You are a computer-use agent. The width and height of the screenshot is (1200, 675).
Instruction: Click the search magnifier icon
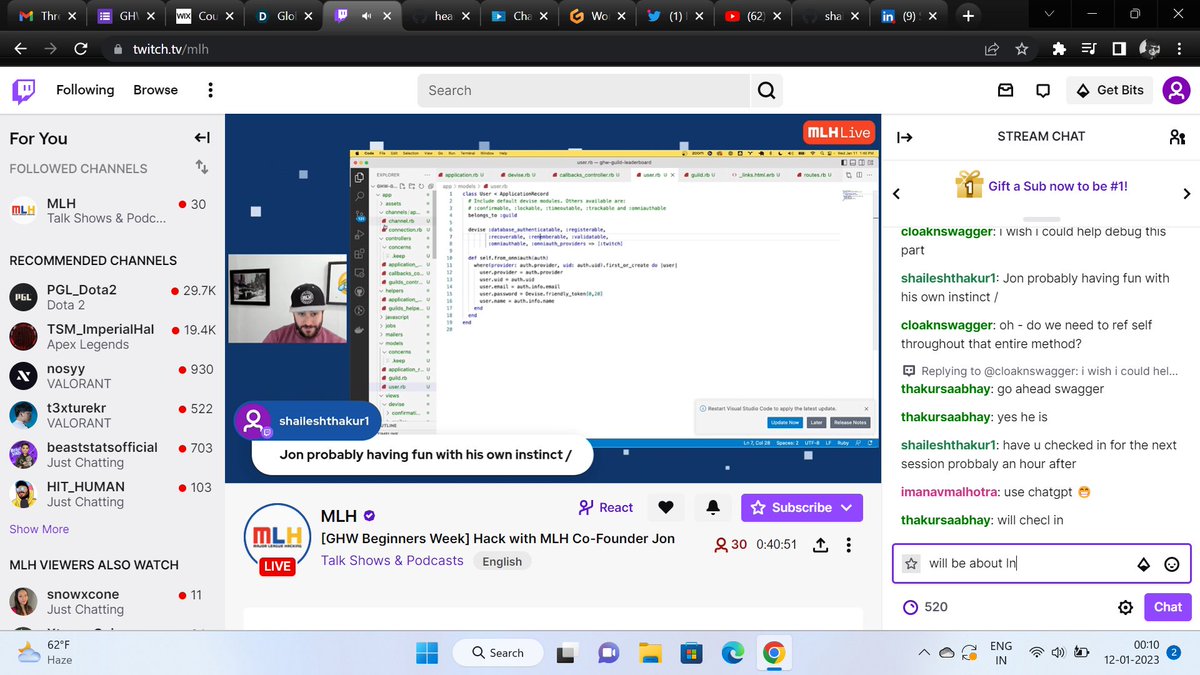tap(766, 90)
